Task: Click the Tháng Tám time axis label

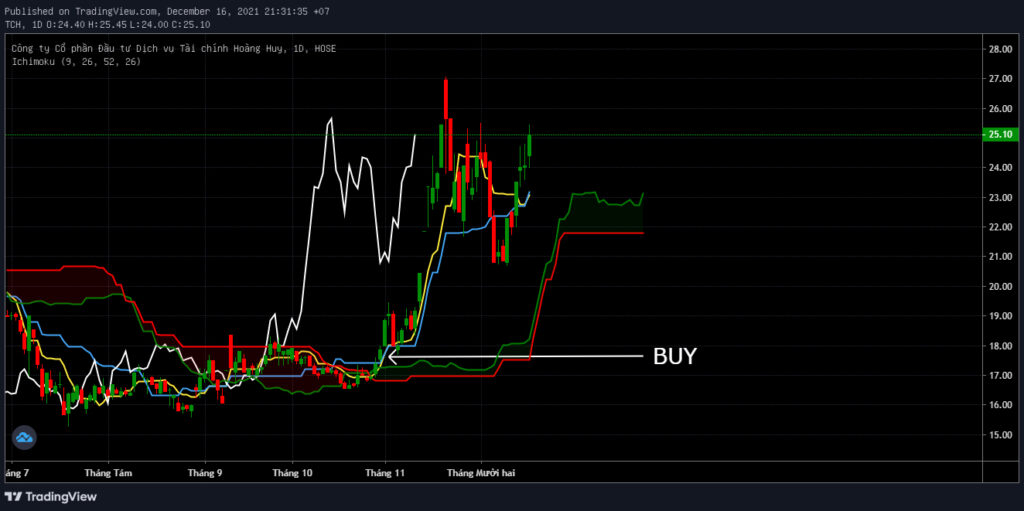Action: [108, 472]
